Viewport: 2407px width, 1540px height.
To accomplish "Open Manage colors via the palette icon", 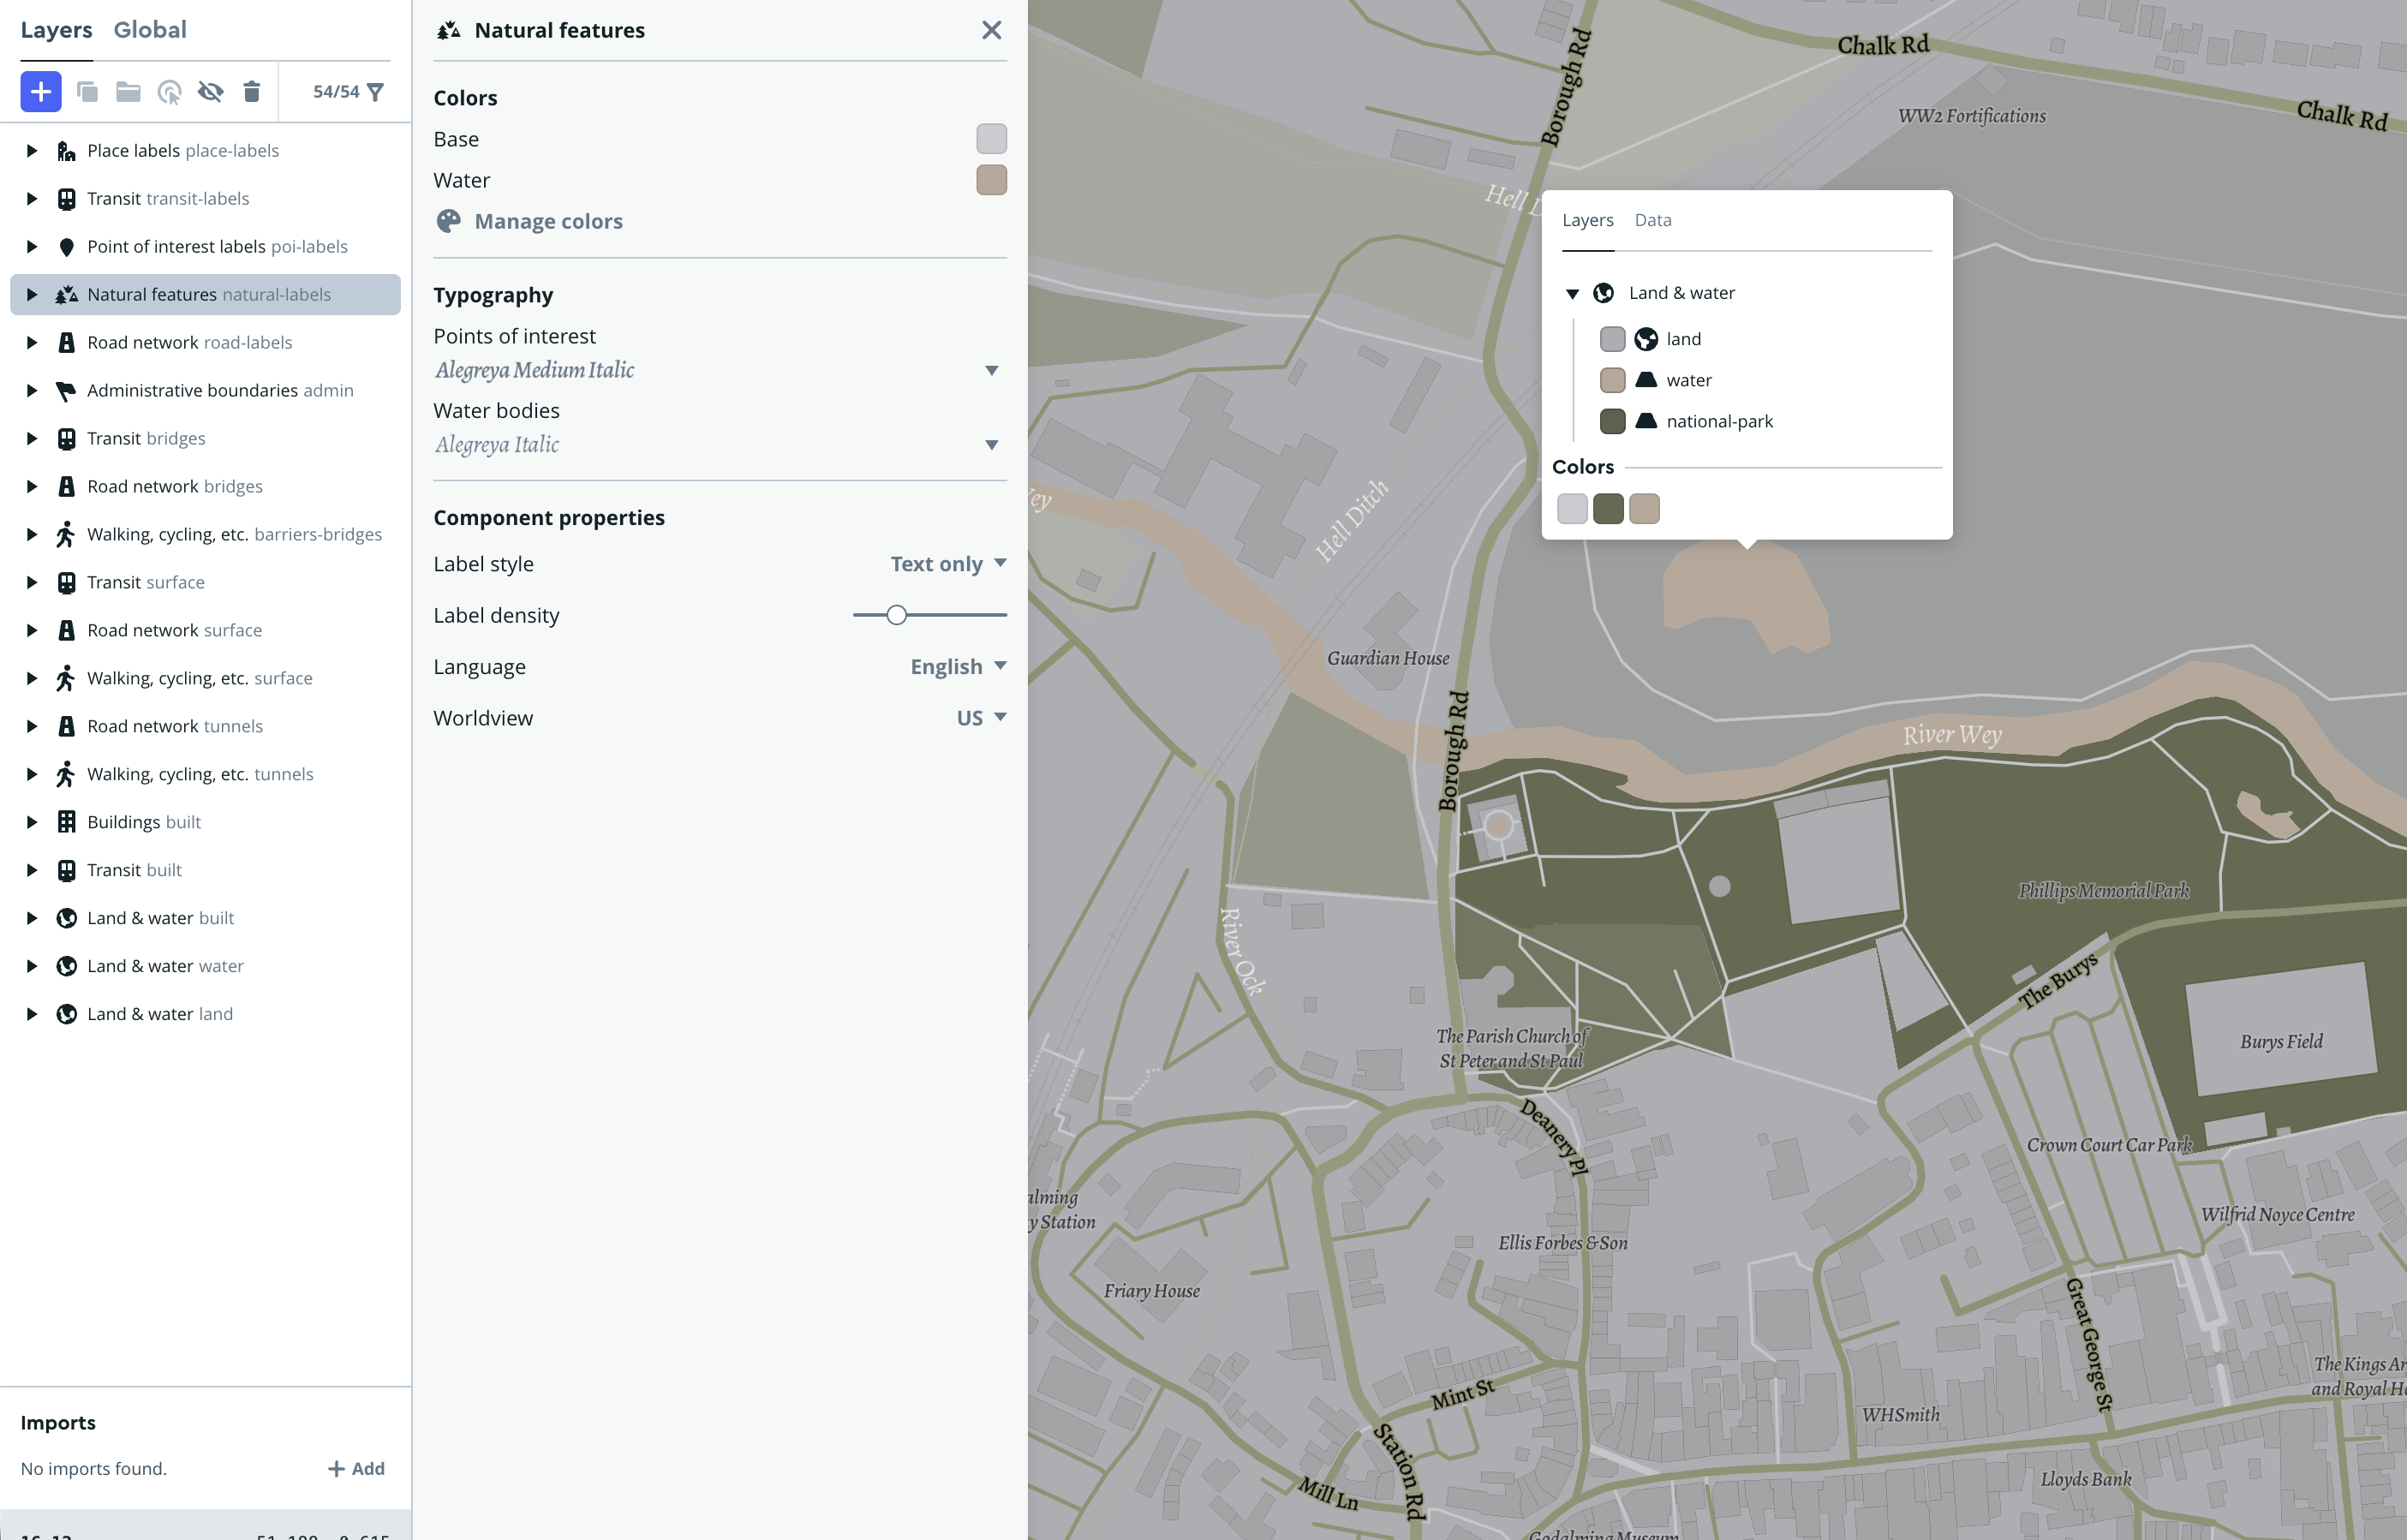I will [x=449, y=221].
